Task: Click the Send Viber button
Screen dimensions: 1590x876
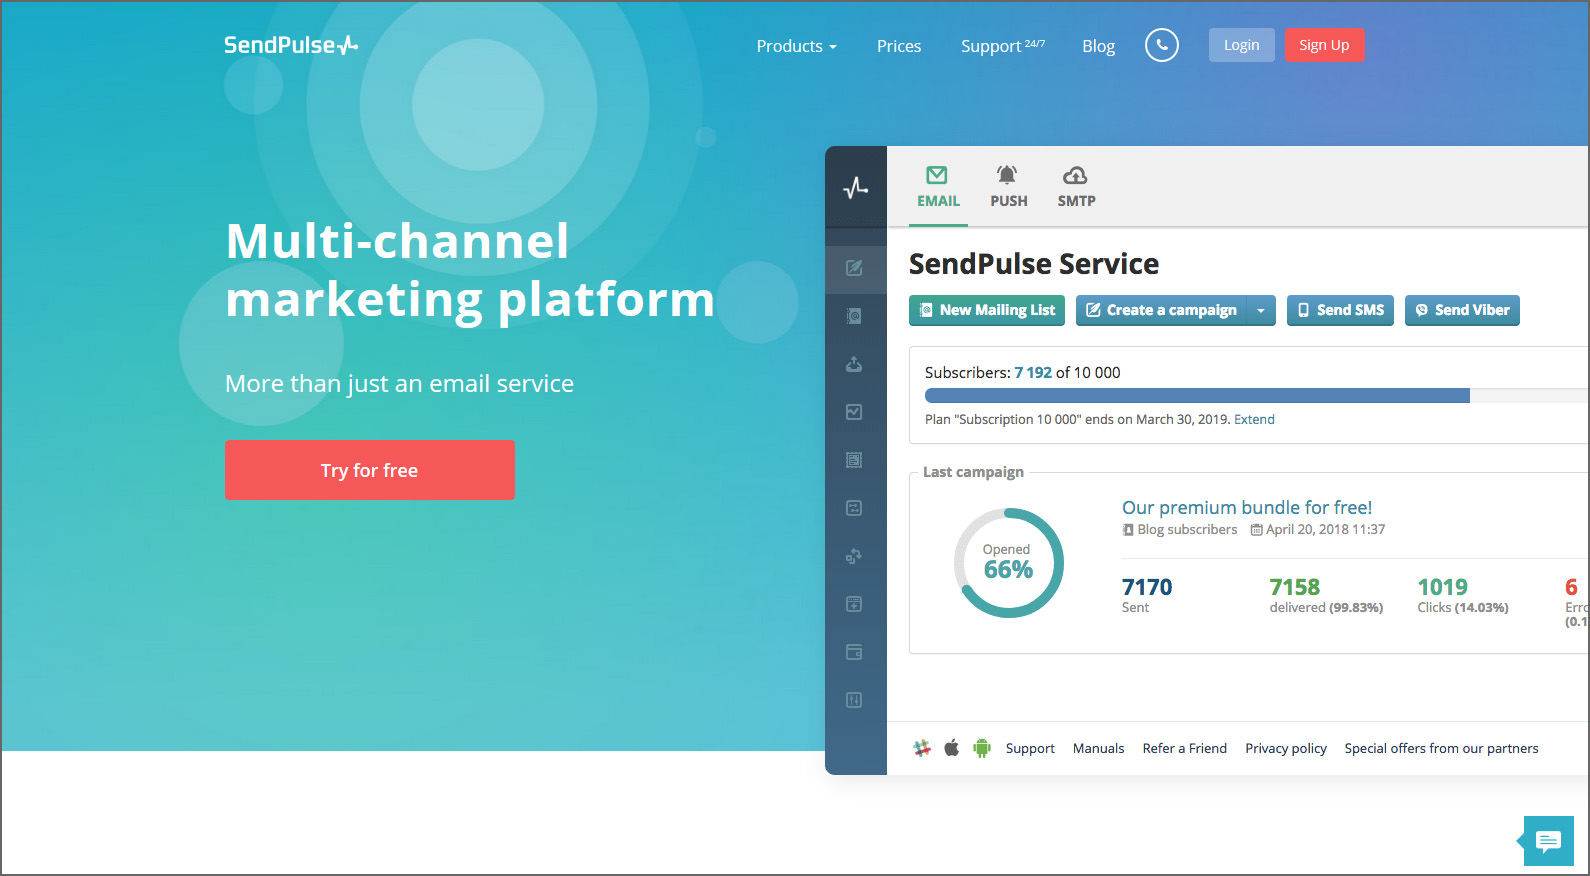Action: (x=1462, y=311)
